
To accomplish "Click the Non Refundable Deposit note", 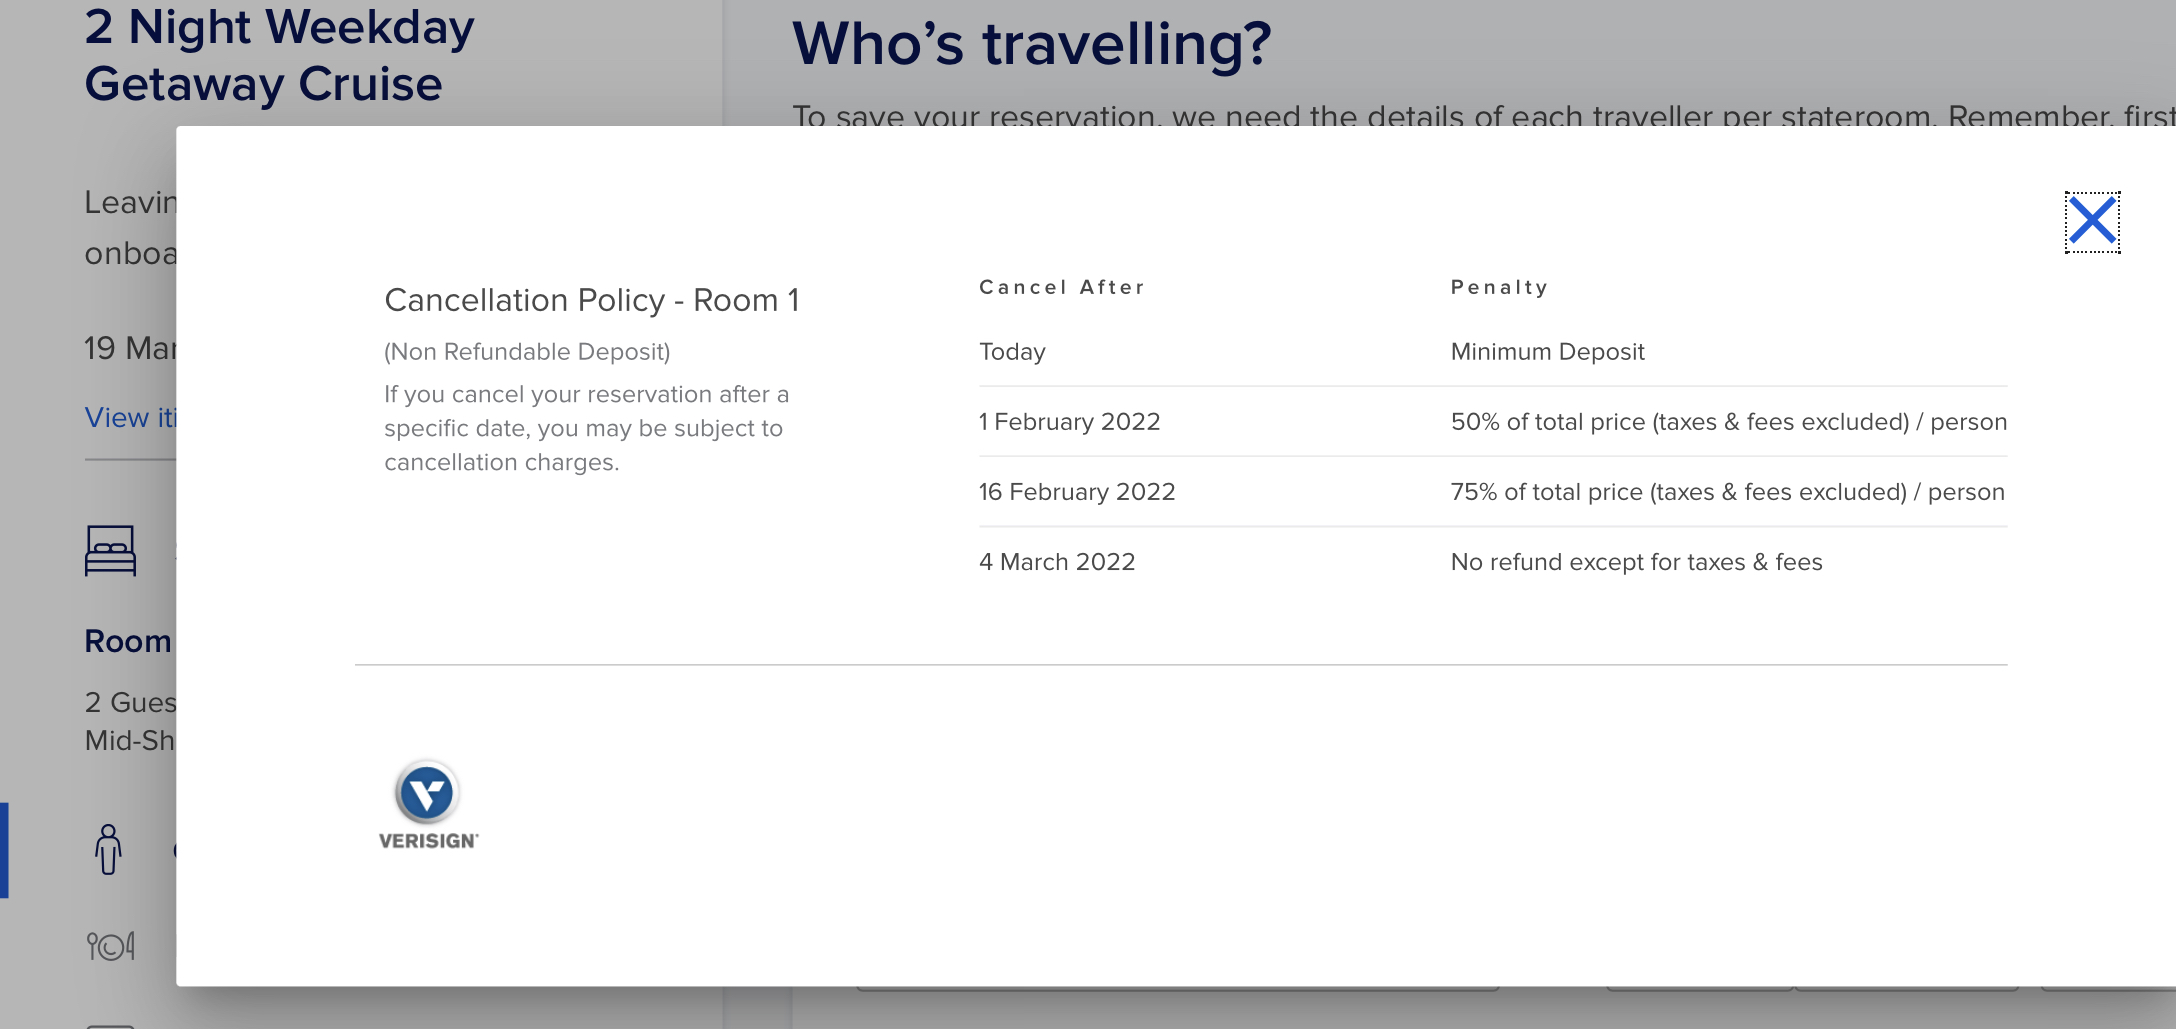I will point(527,352).
